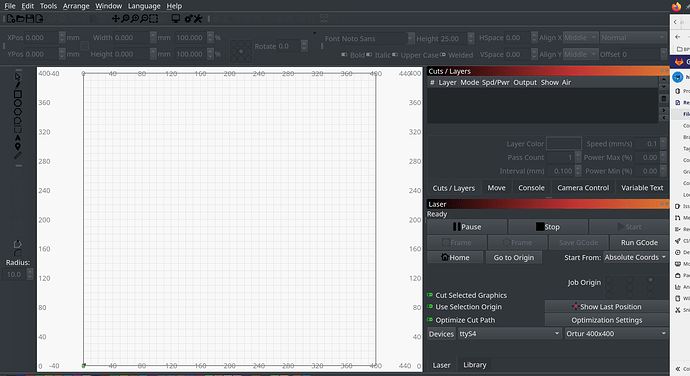
Task: Click the Go to Origin button
Action: pyautogui.click(x=514, y=257)
